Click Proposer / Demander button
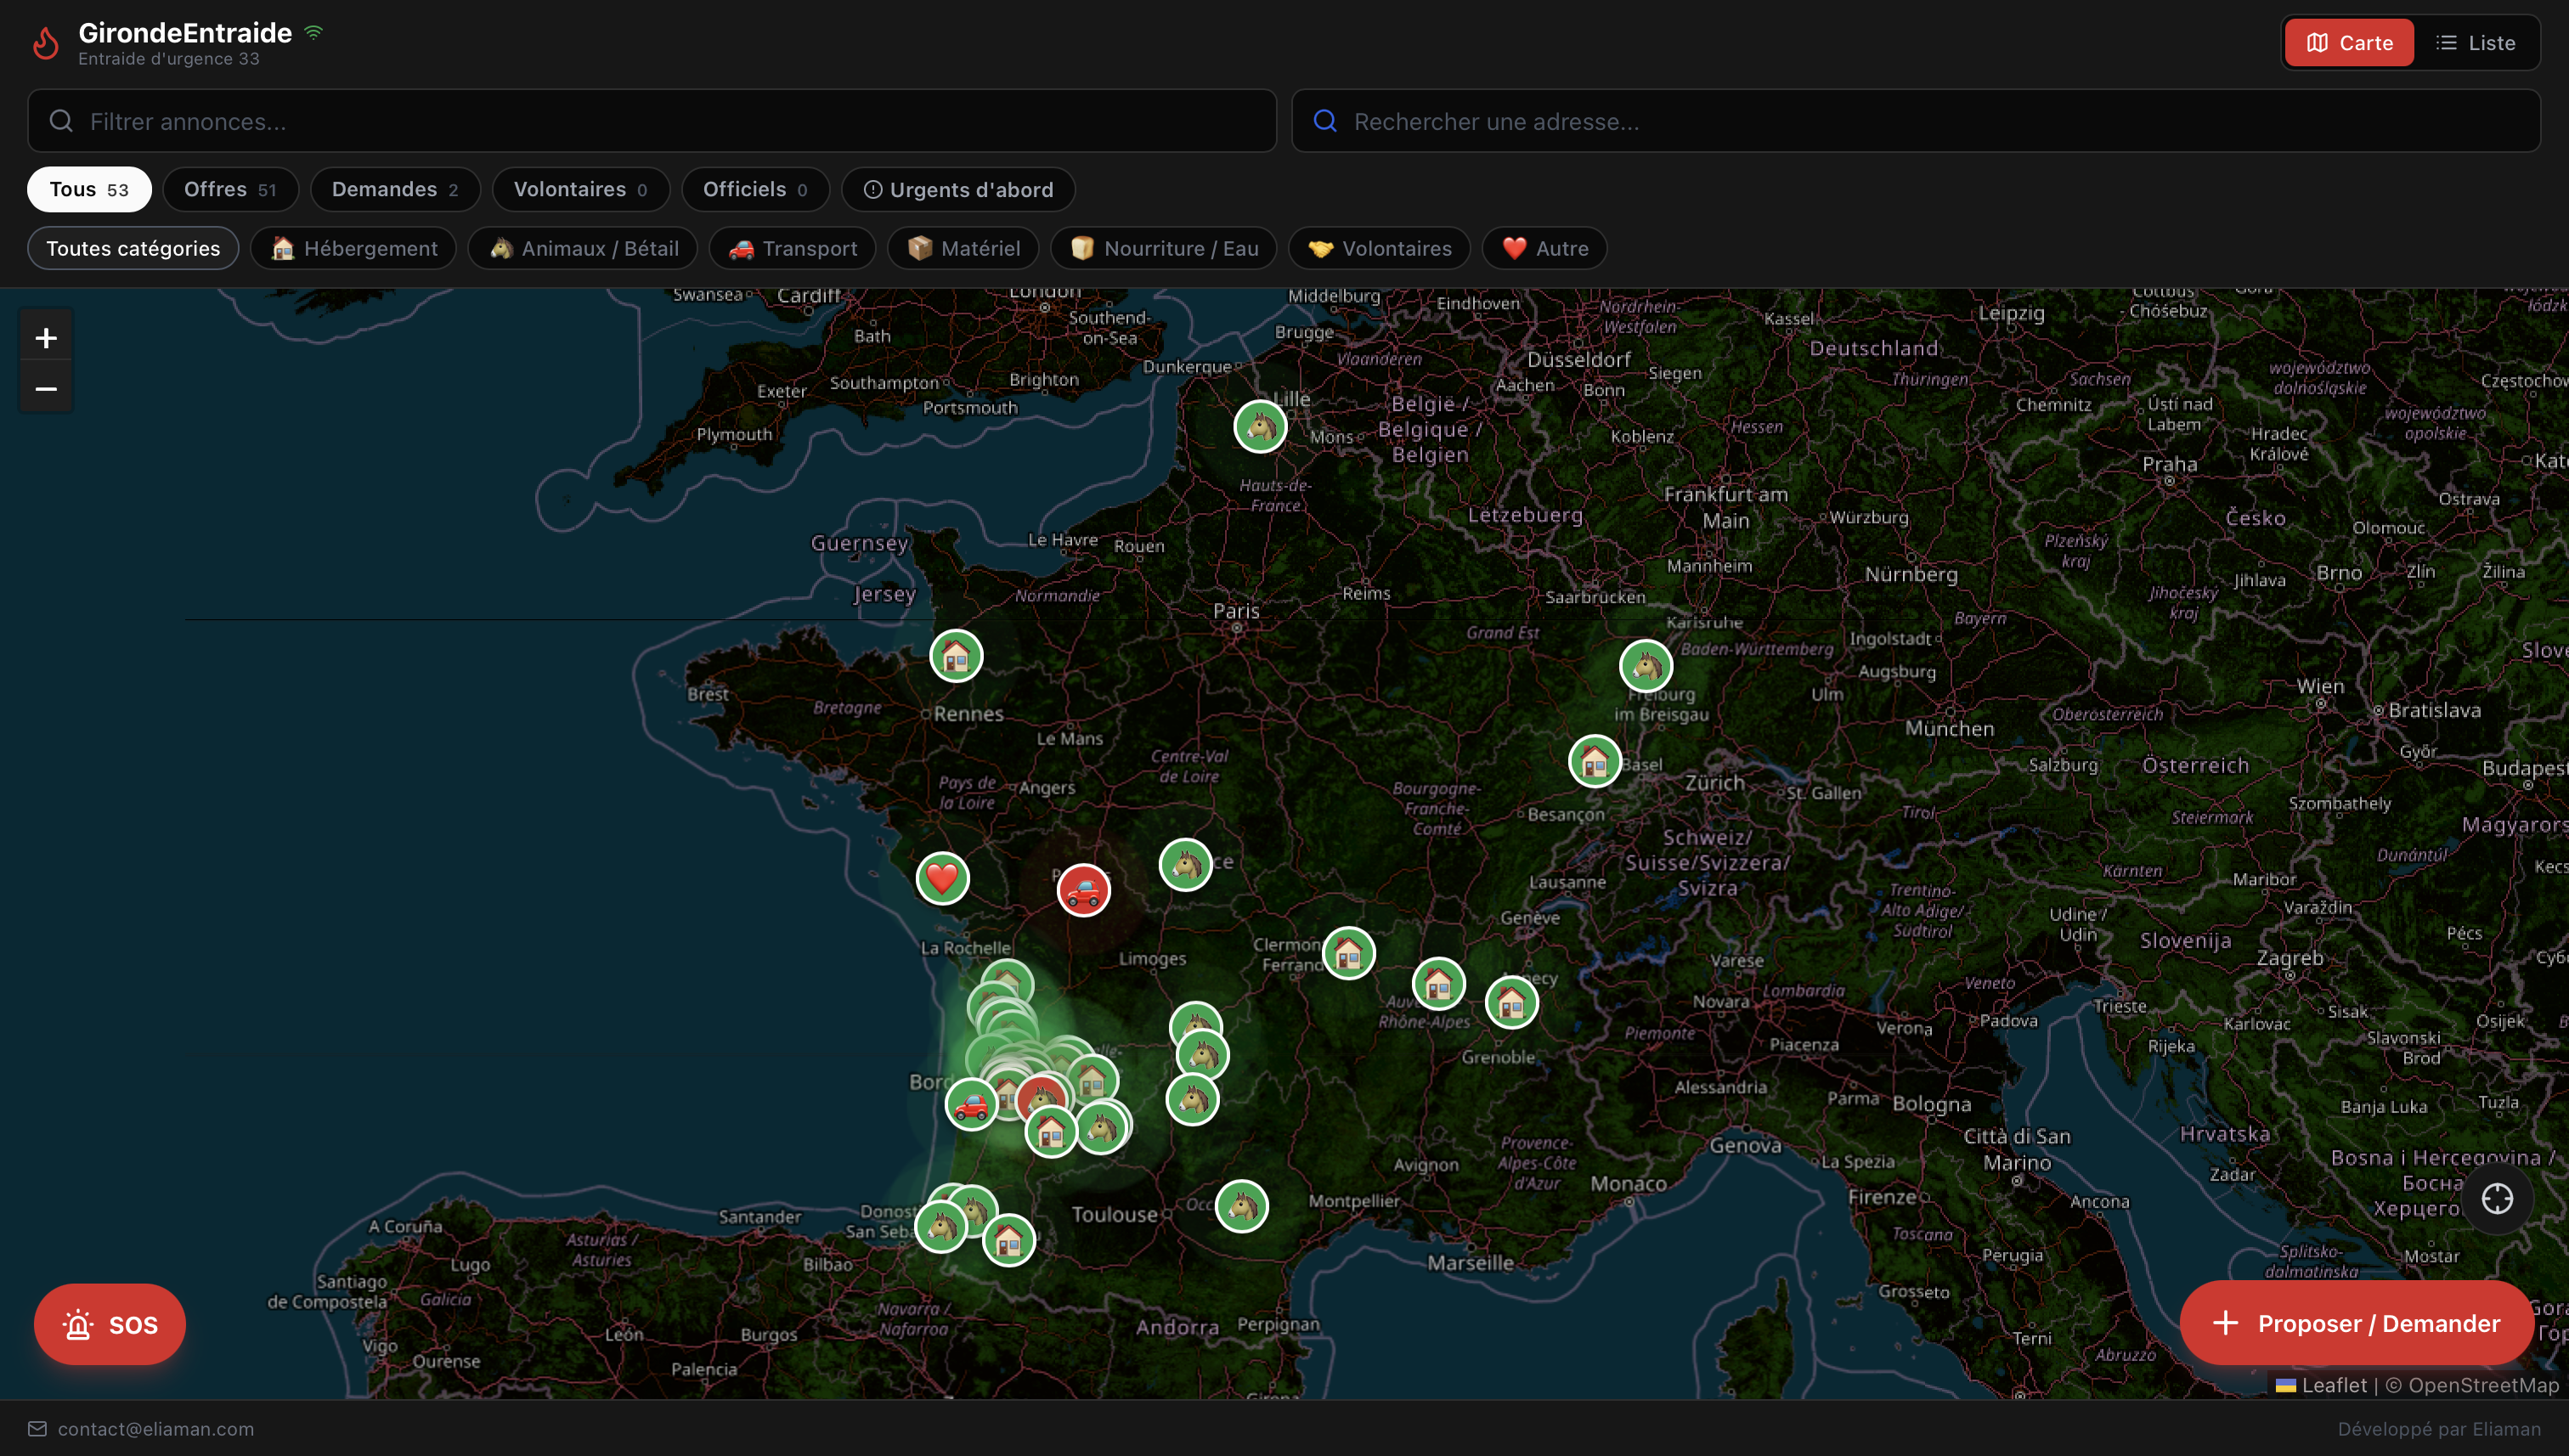Image resolution: width=2569 pixels, height=1456 pixels. click(x=2357, y=1323)
